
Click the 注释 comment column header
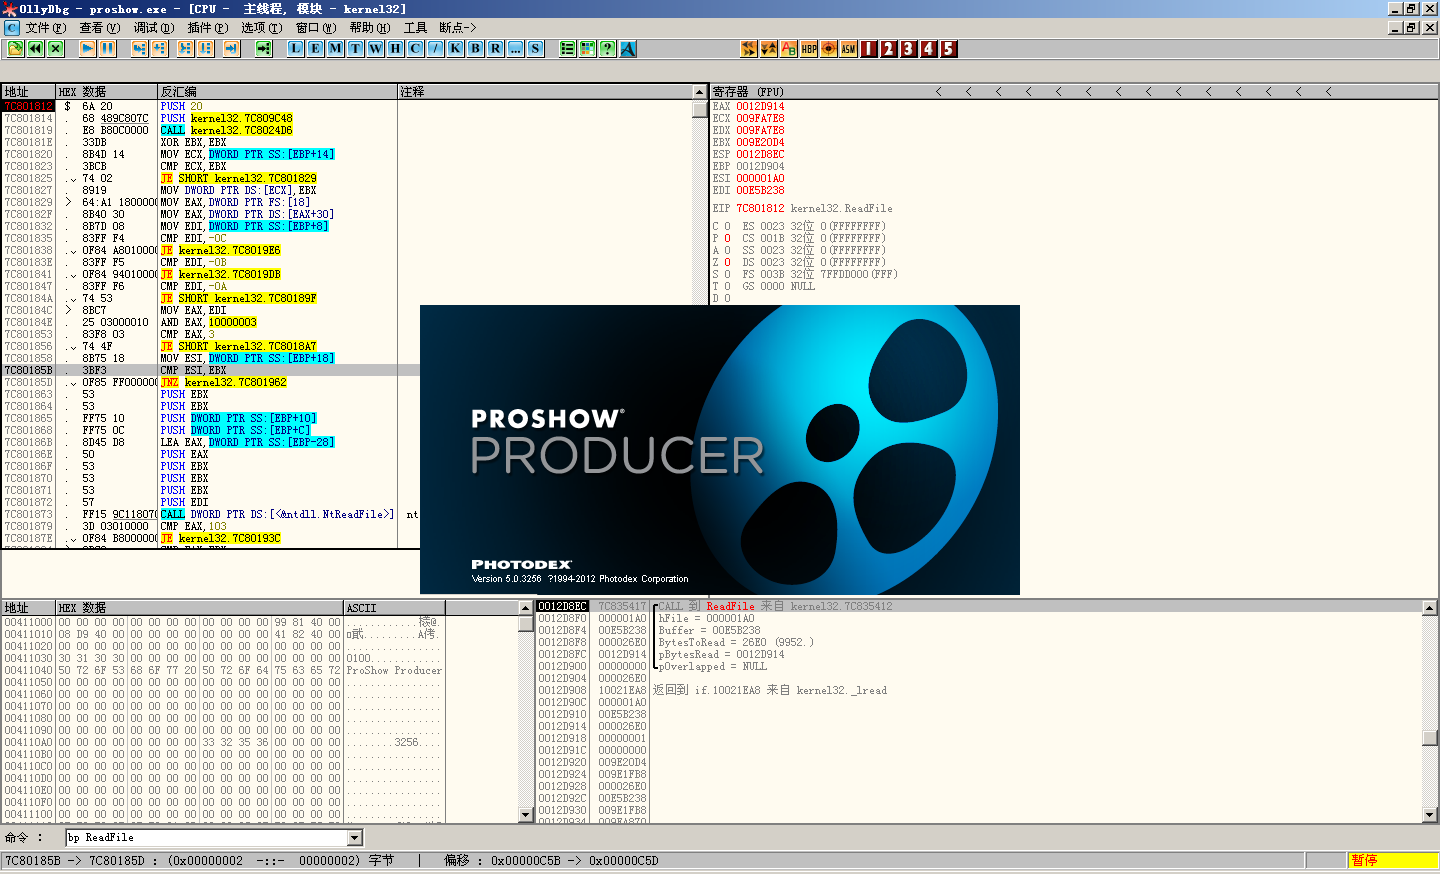(x=544, y=92)
